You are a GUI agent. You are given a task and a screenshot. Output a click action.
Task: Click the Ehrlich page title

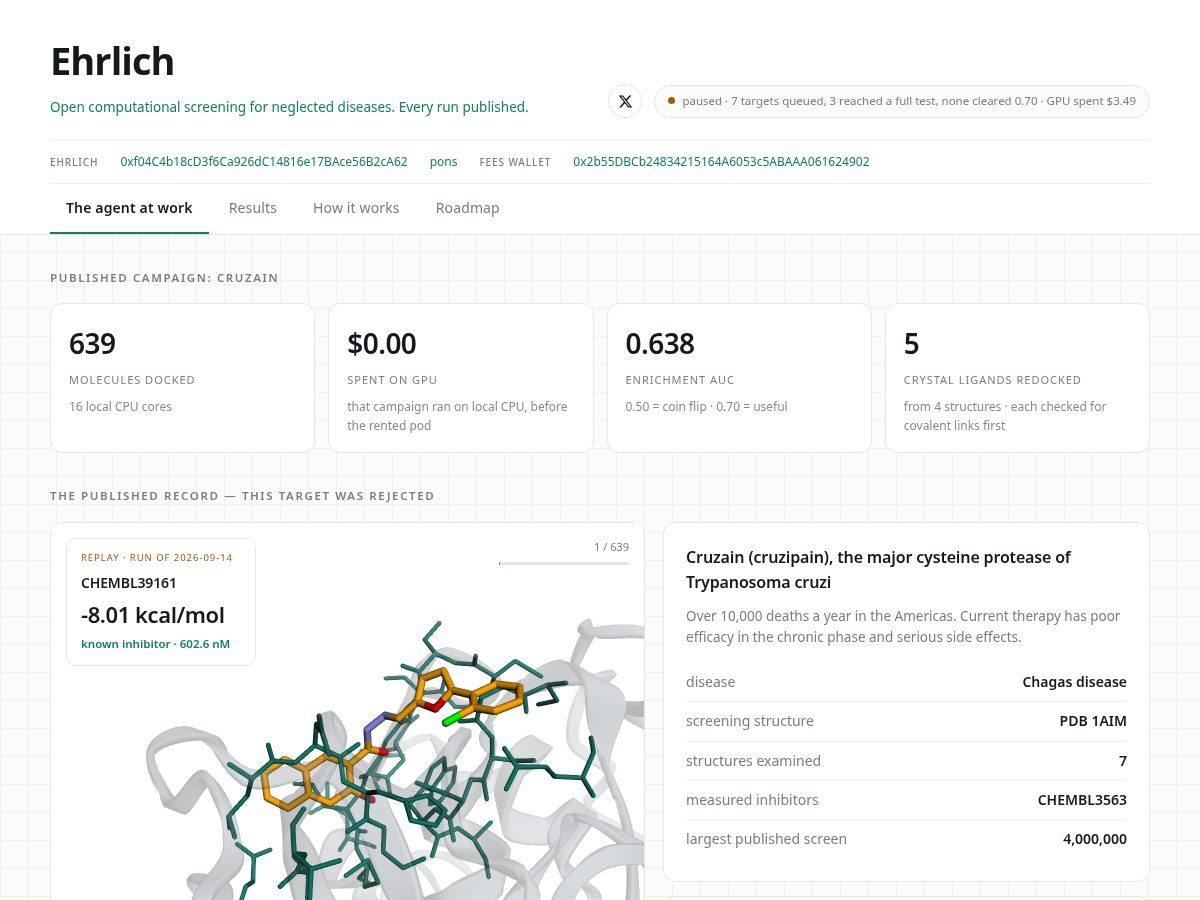pyautogui.click(x=112, y=62)
